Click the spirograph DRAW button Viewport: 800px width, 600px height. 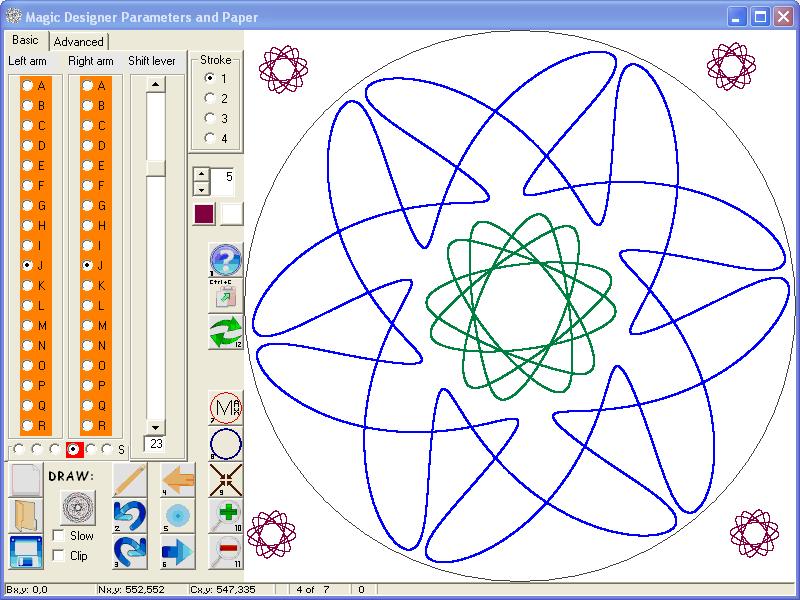point(78,508)
